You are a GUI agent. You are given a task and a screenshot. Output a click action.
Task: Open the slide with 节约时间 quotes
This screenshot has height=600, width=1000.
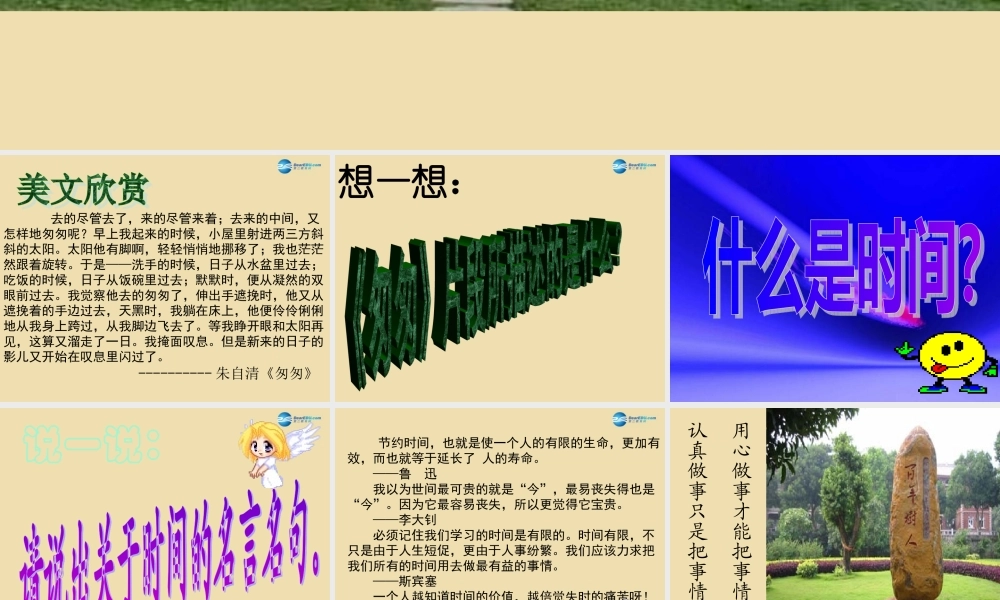[x=500, y=504]
